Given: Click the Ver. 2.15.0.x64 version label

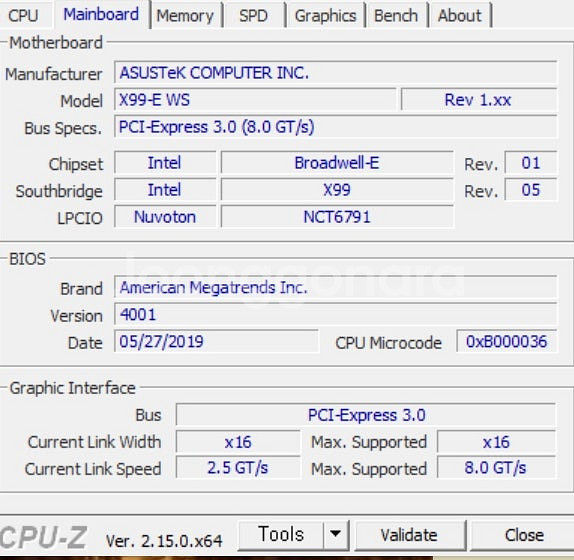Looking at the screenshot, I should coord(164,541).
